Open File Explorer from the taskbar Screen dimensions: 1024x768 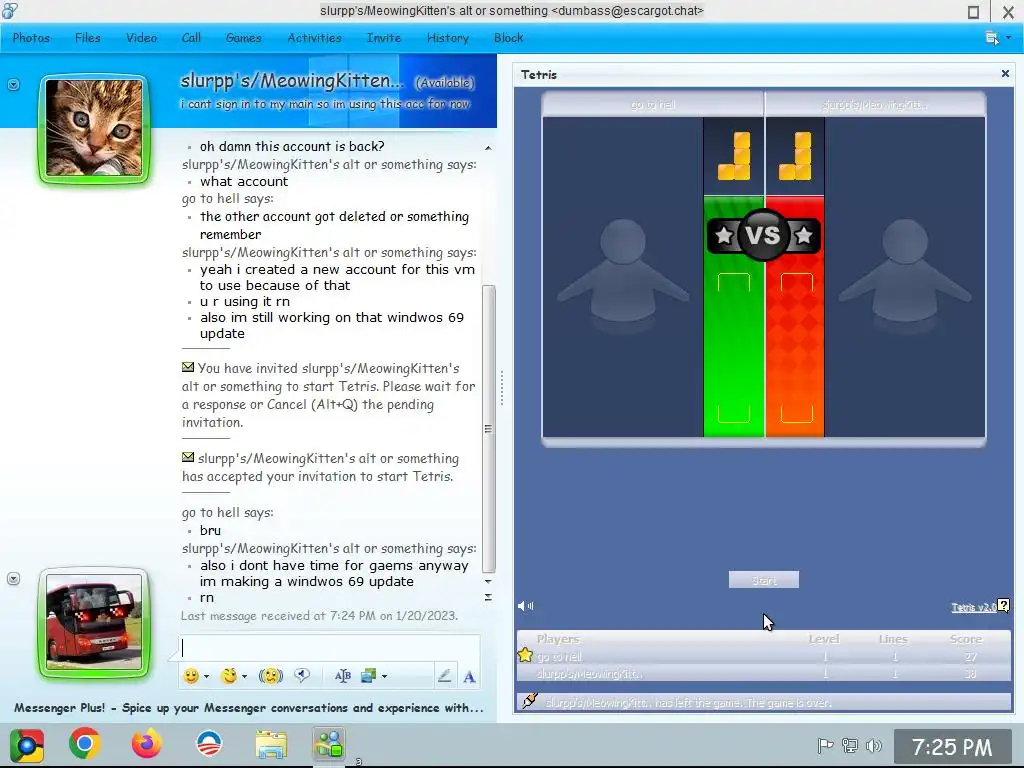271,744
